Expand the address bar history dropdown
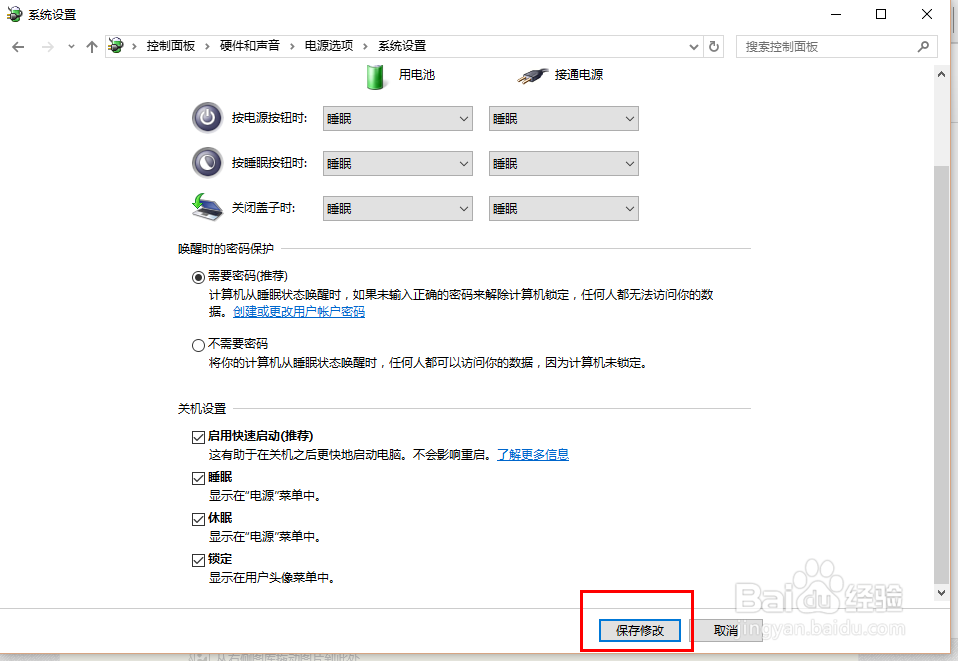The height and width of the screenshot is (661, 958). (693, 45)
